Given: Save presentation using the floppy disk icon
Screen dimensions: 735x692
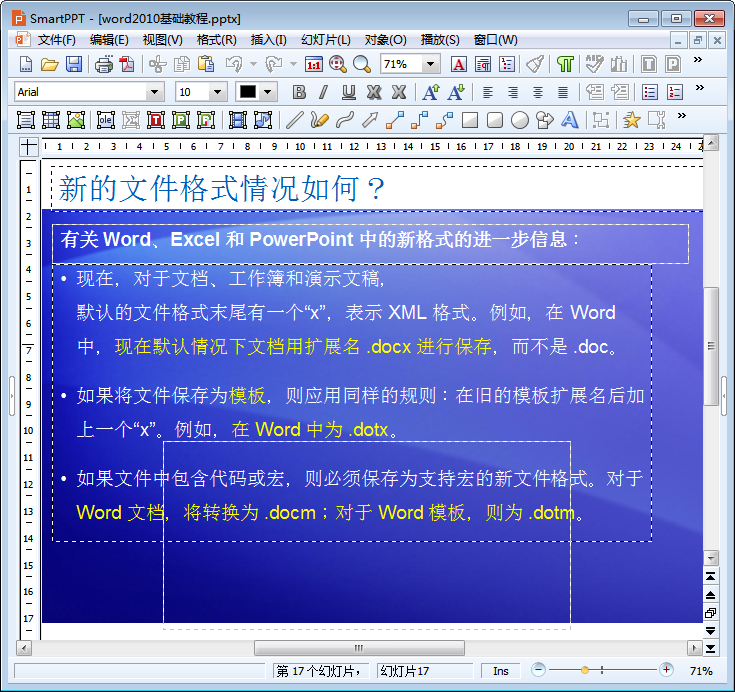Looking at the screenshot, I should pos(74,64).
